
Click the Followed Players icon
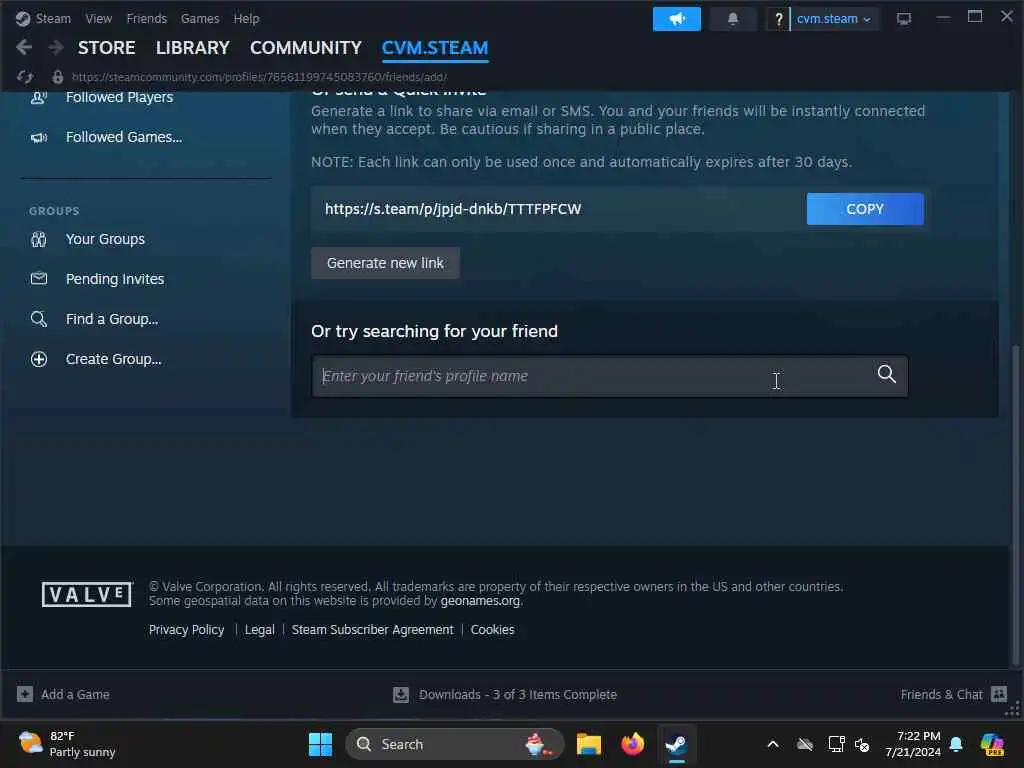(x=39, y=97)
